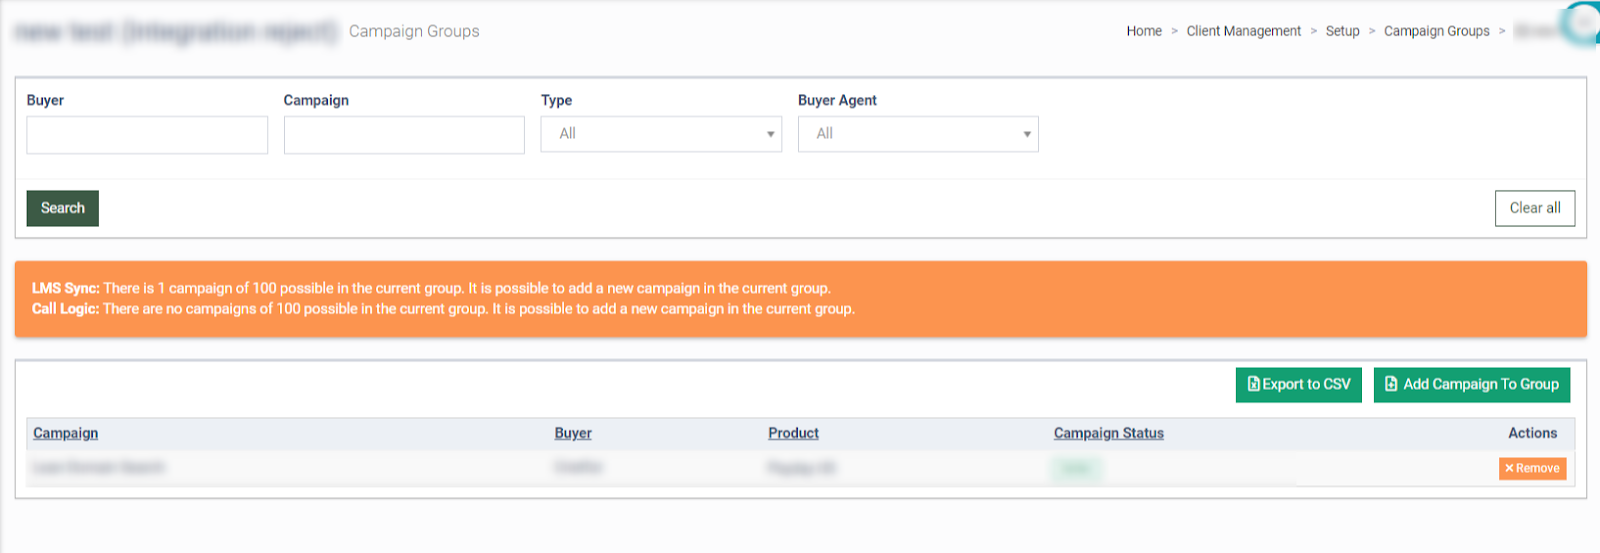Click into the Campaign filter field
Image resolution: width=1600 pixels, height=553 pixels.
pos(404,135)
